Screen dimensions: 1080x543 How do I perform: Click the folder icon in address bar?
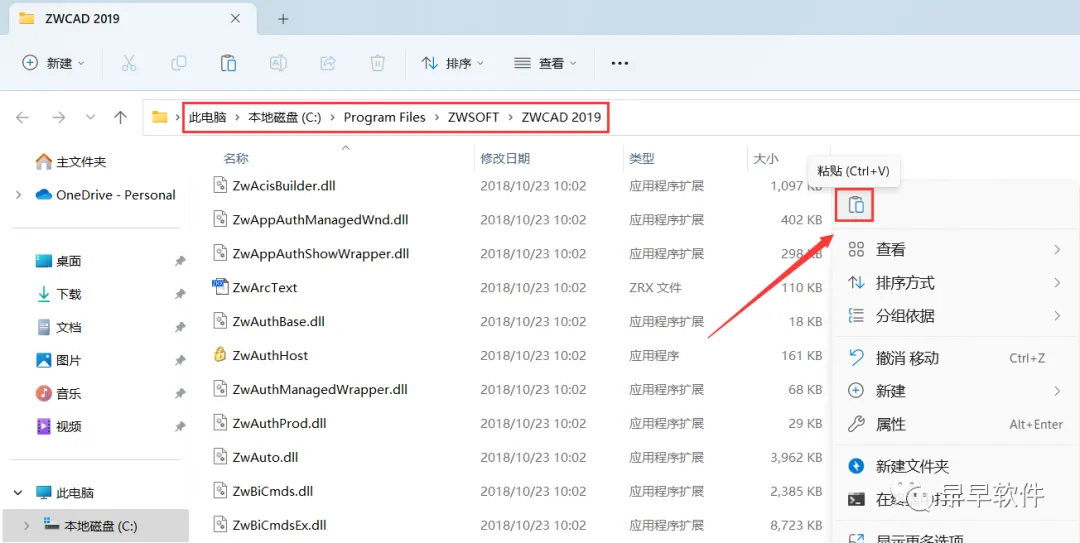tap(160, 117)
